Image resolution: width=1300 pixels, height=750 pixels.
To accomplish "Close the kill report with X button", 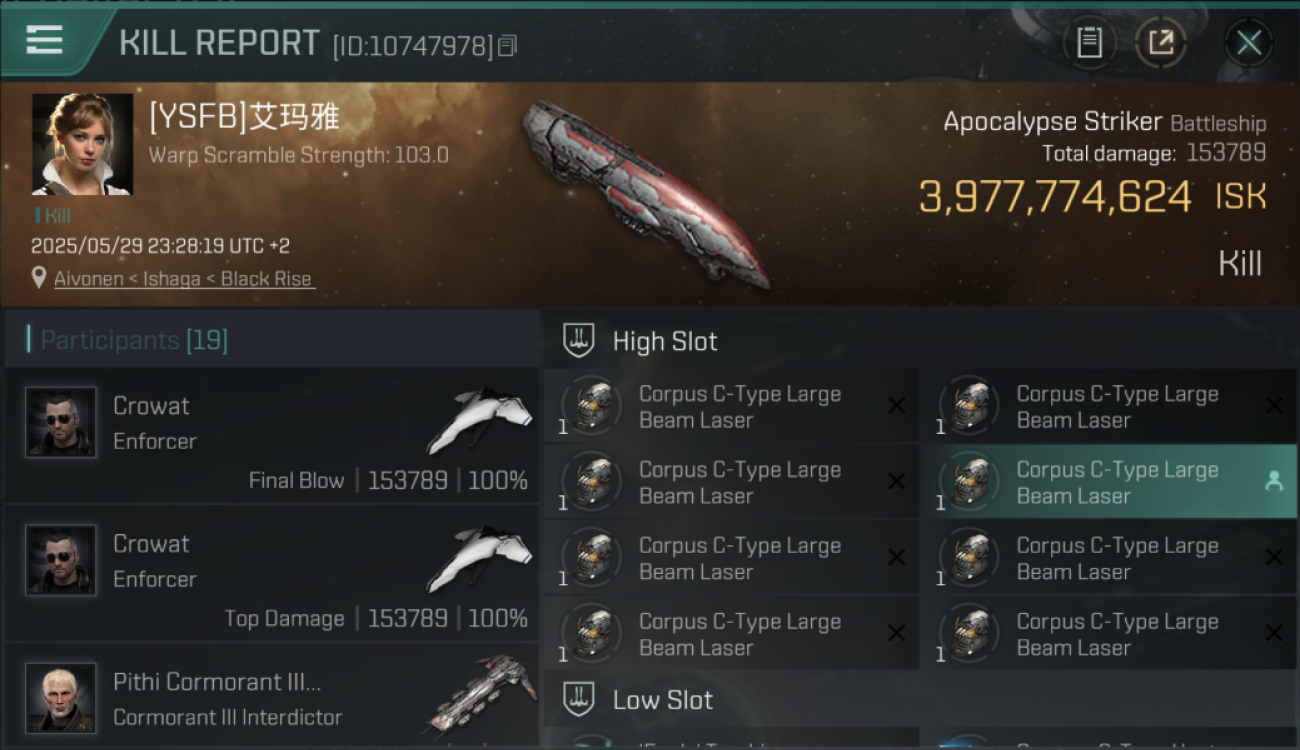I will 1248,42.
